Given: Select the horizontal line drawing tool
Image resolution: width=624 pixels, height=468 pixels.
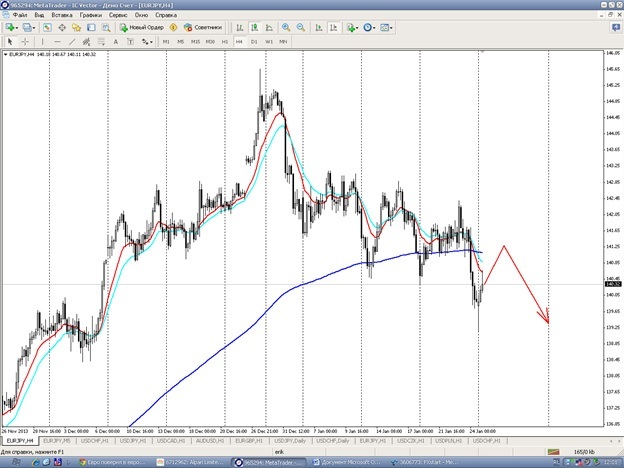Looking at the screenshot, I should click(x=57, y=42).
